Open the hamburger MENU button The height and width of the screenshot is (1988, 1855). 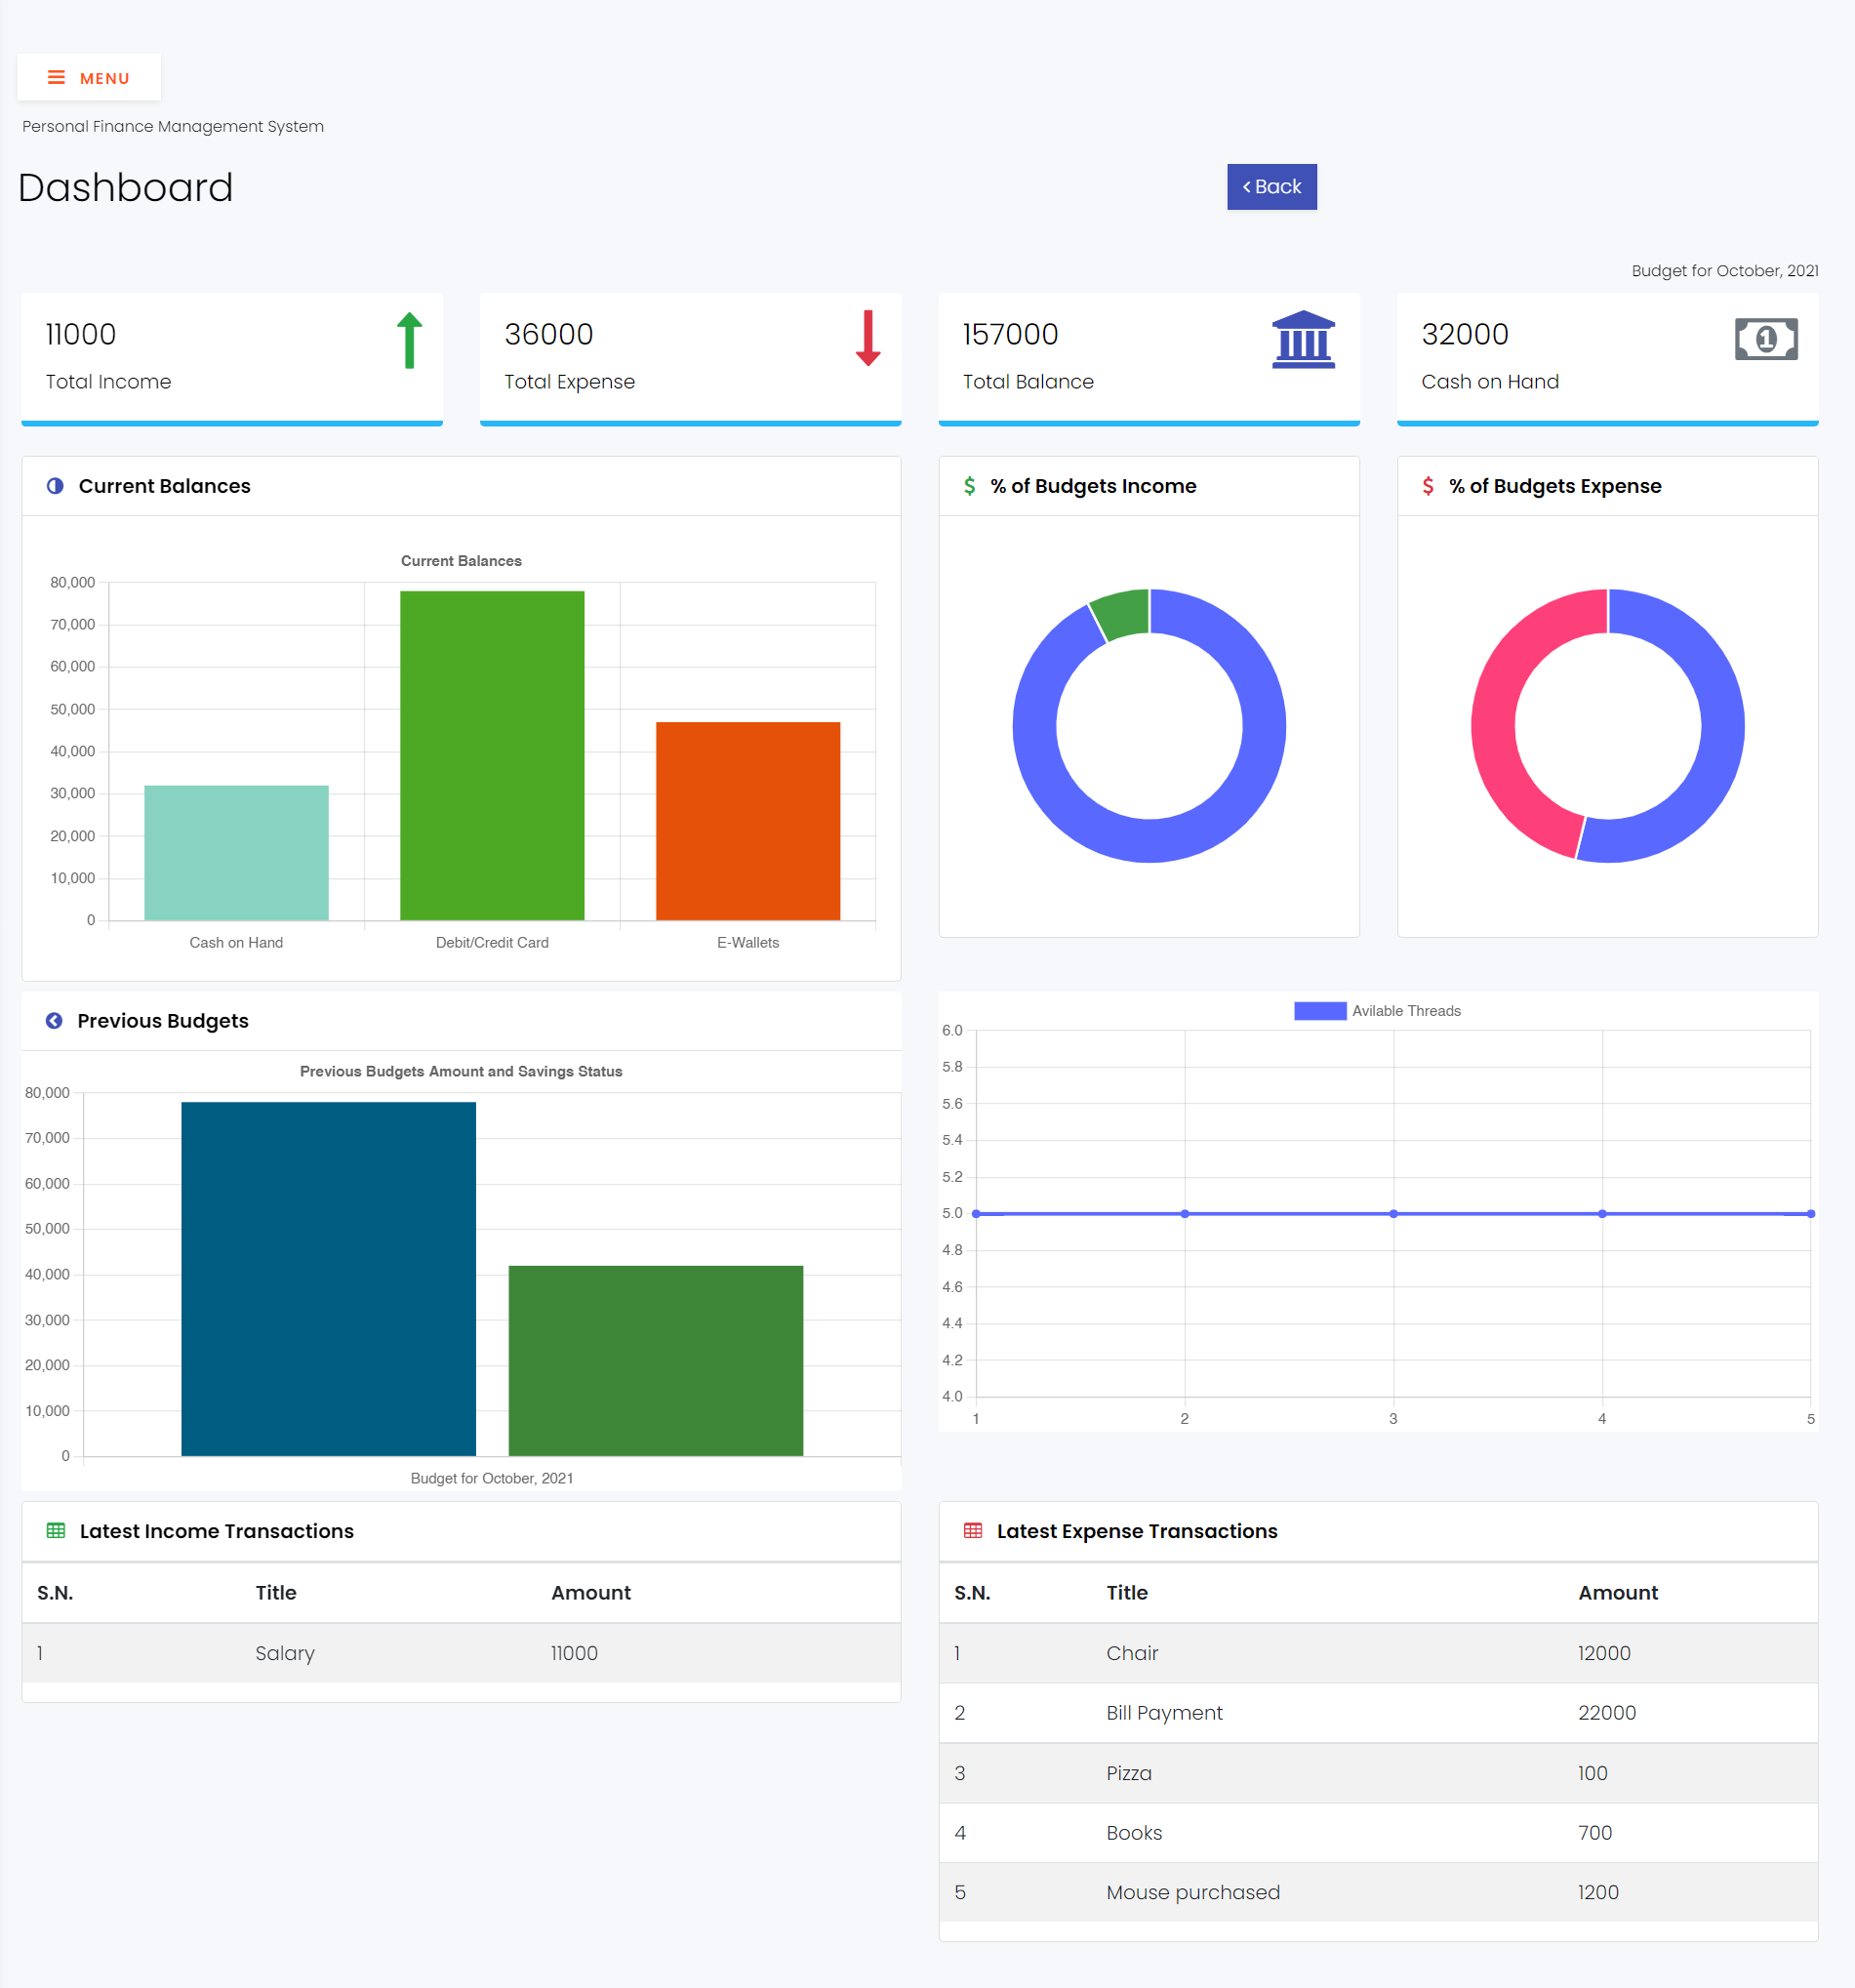pos(89,78)
